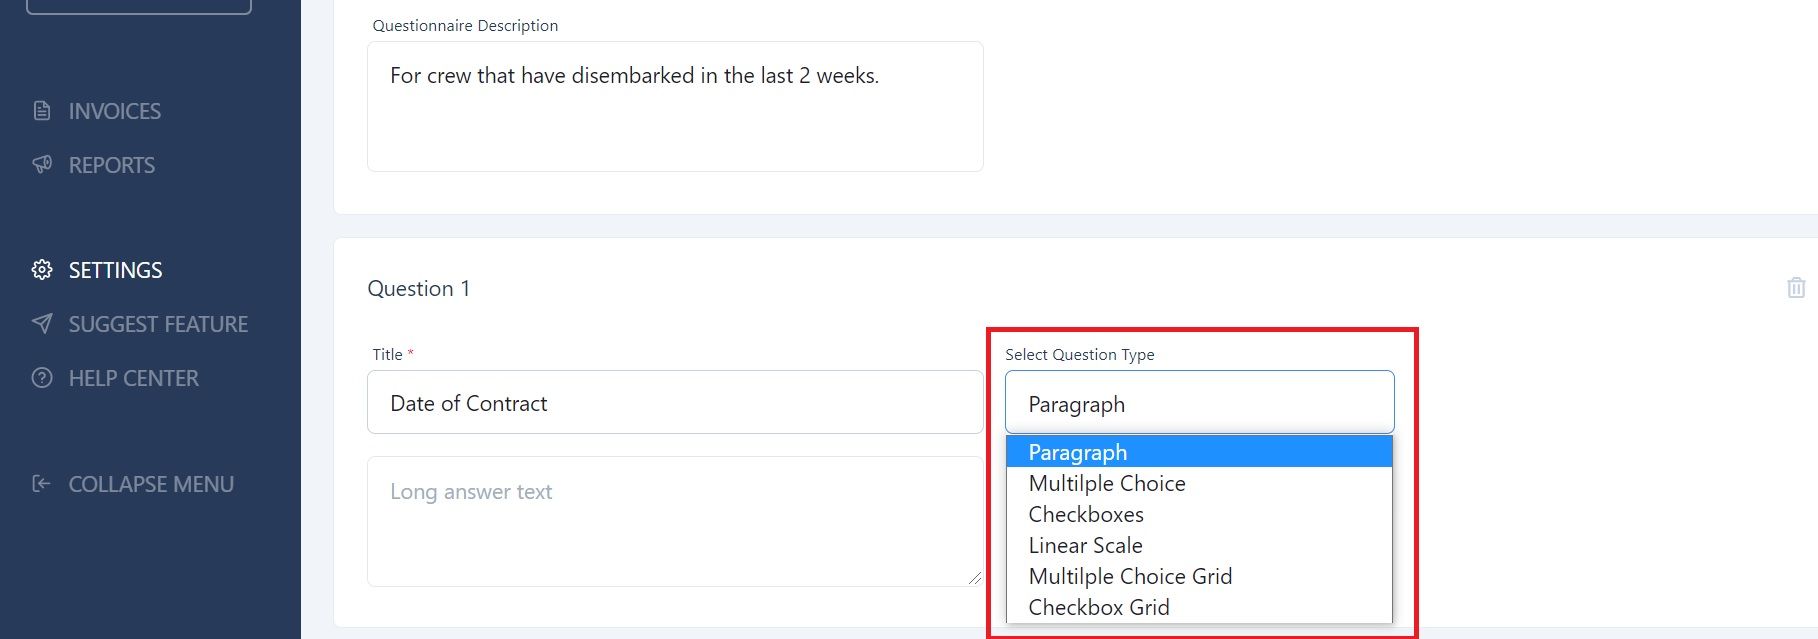This screenshot has width=1818, height=639.
Task: Open the Select Question Type dropdown
Action: tap(1199, 402)
